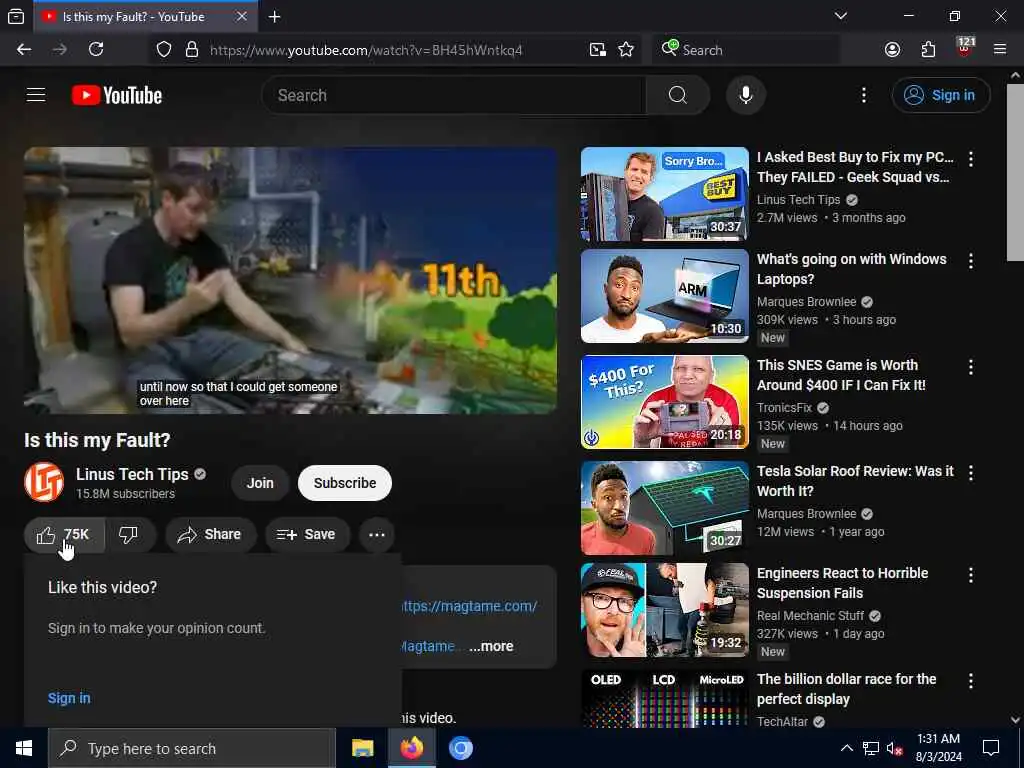Bookmark this page with the star icon
Screen dimensions: 1024x768
pos(626,50)
